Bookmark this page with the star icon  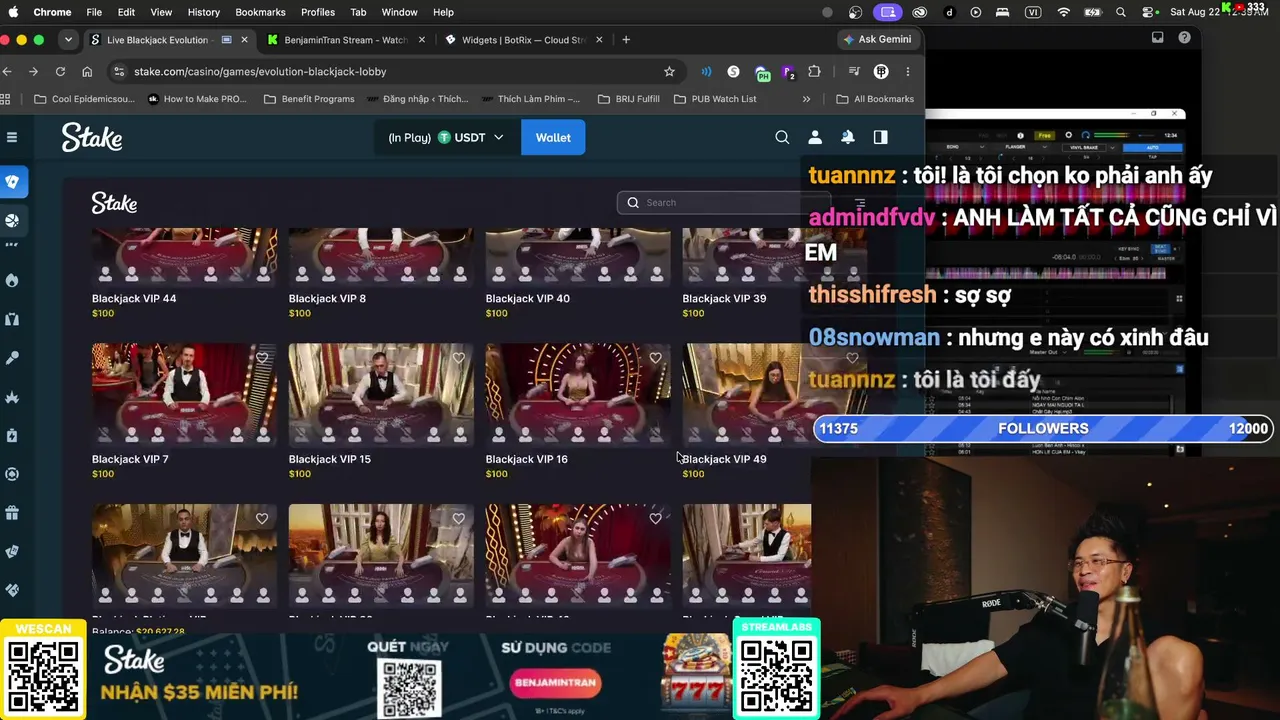pyautogui.click(x=669, y=72)
